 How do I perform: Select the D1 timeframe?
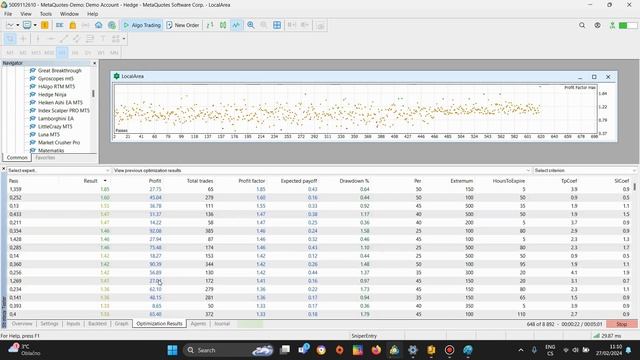(x=88, y=53)
